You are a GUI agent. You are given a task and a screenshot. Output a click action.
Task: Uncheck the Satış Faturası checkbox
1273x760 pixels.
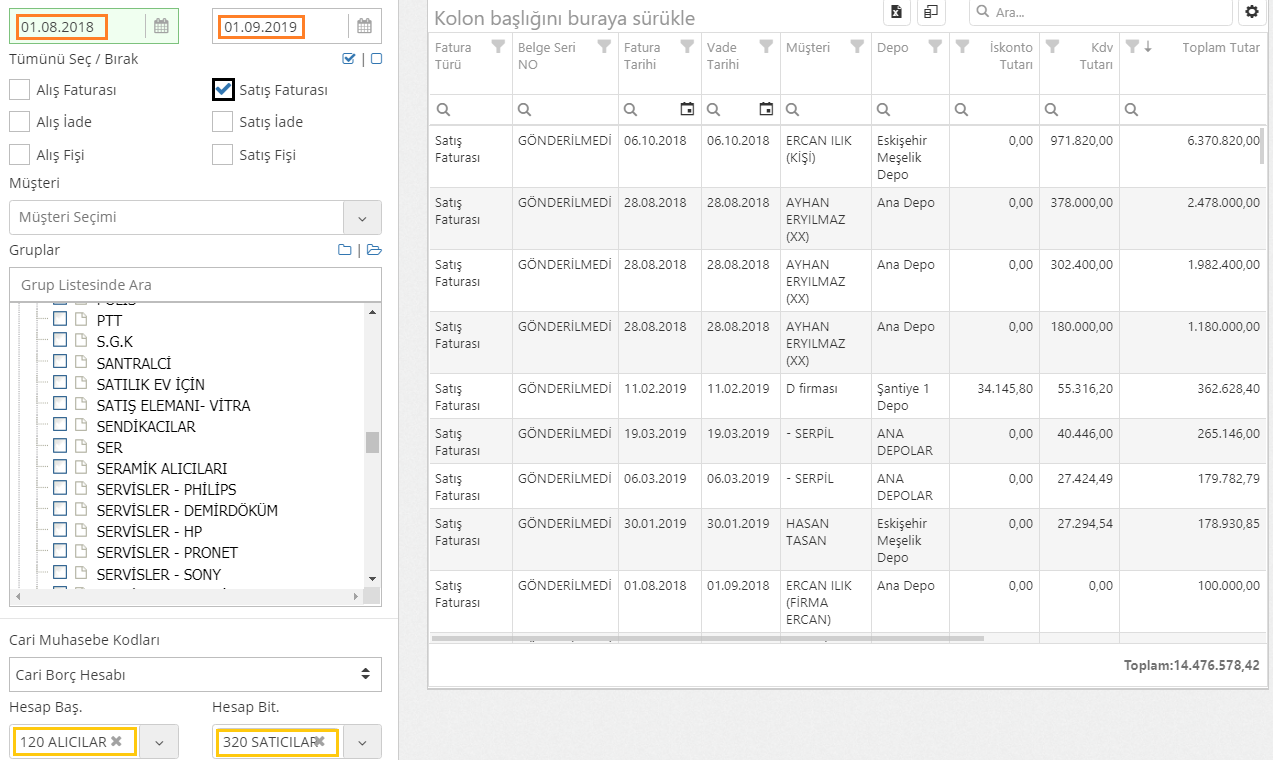pos(223,90)
